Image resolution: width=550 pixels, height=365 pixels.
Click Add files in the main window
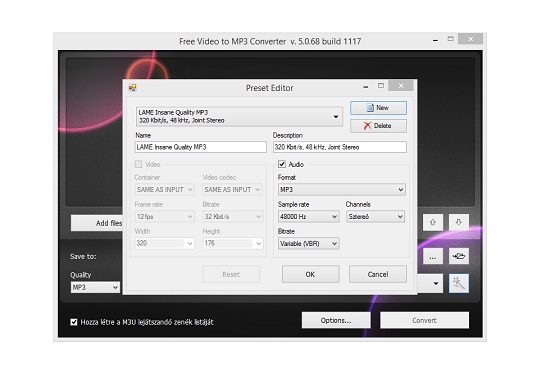point(97,223)
